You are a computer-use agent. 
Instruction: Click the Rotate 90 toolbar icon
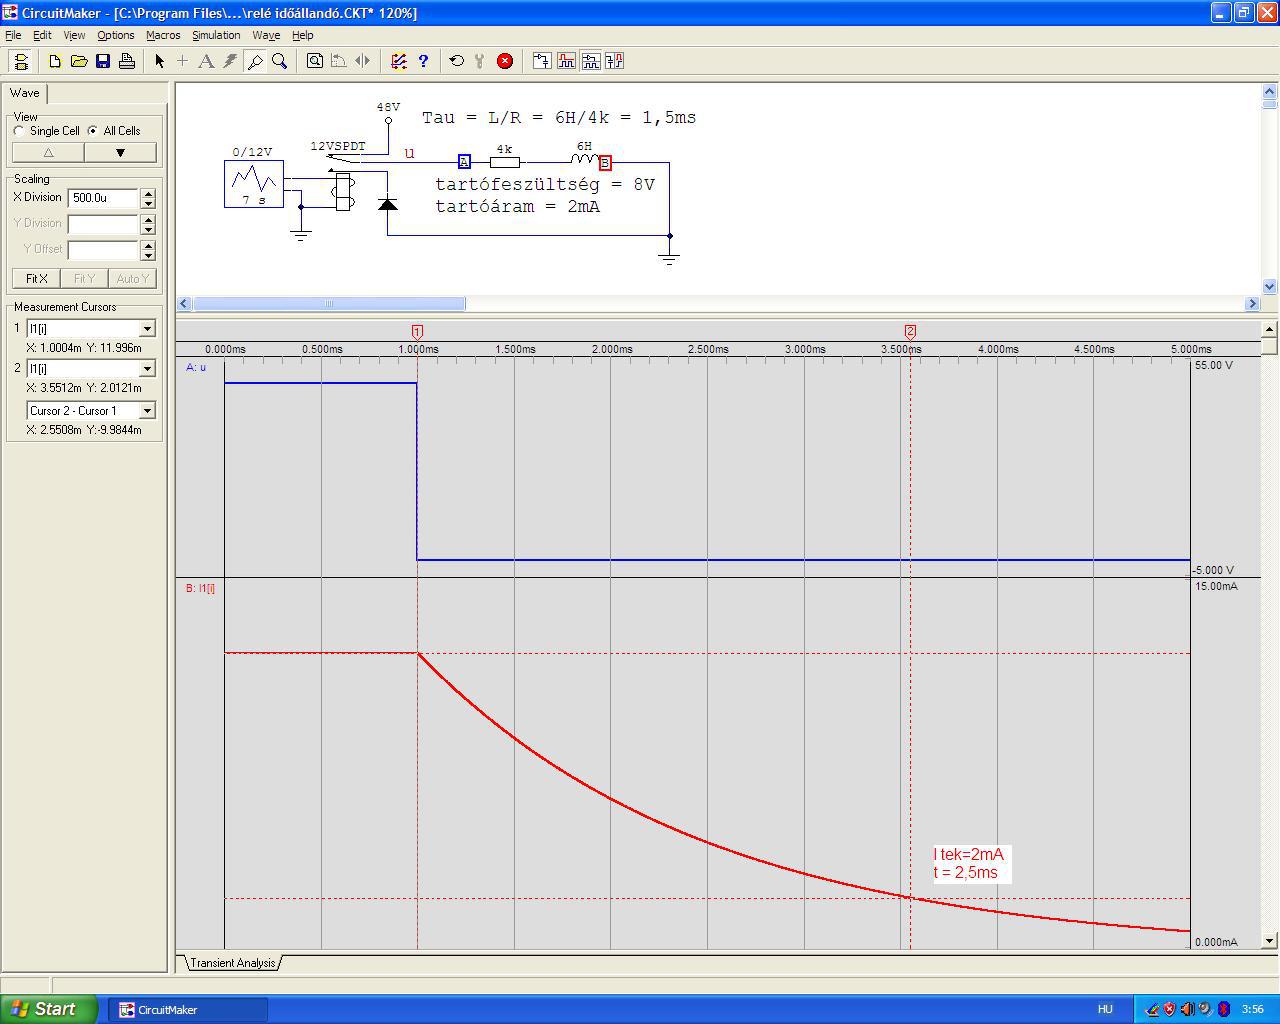point(339,61)
